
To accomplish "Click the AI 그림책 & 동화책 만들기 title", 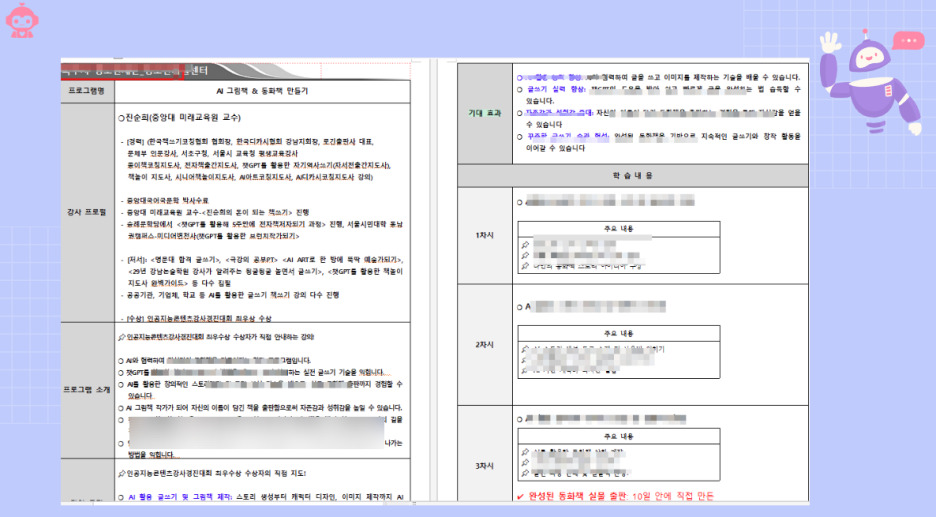I will click(x=262, y=91).
